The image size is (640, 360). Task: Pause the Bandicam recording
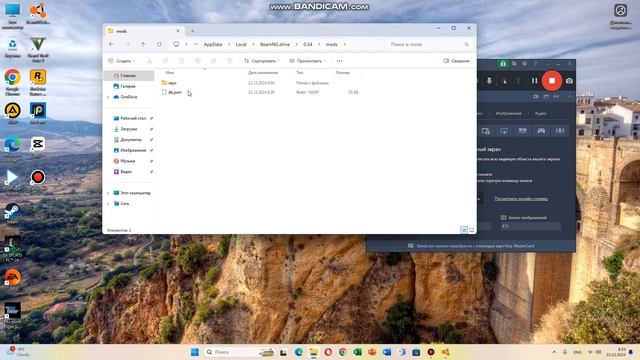pos(534,81)
